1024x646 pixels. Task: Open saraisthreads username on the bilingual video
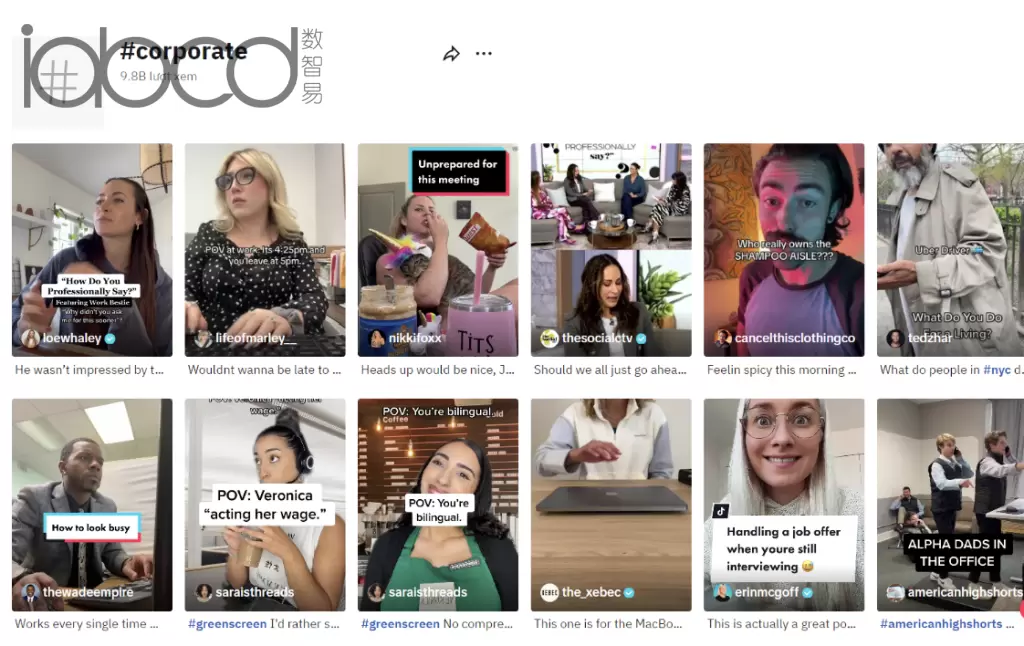coord(428,592)
